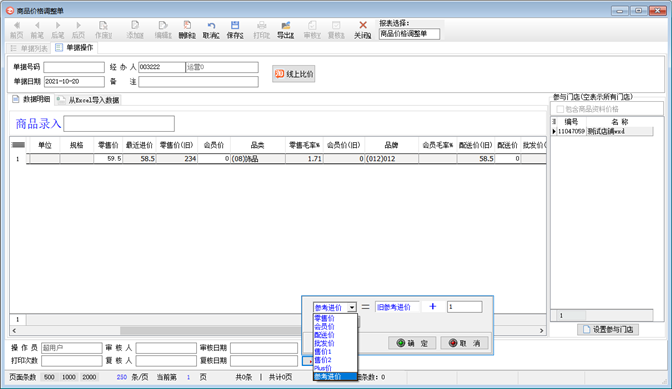Click the 编辑 edit document icon

coord(163,30)
